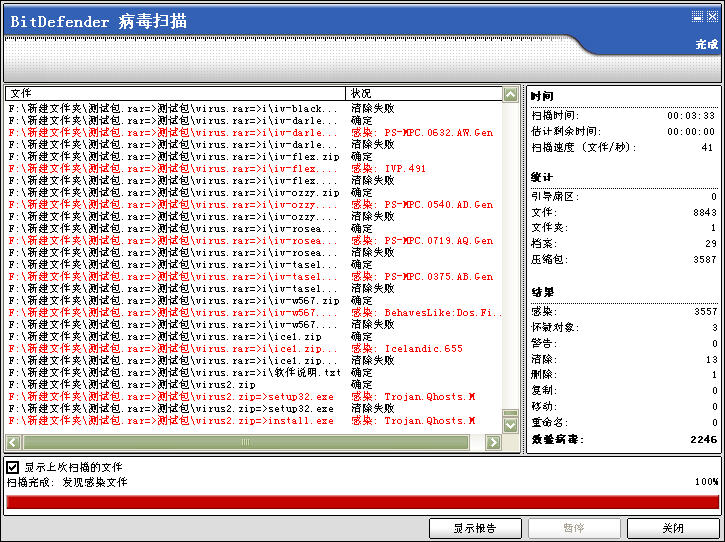Click the 压缩包 count 3587
725x542 pixels.
pos(705,260)
